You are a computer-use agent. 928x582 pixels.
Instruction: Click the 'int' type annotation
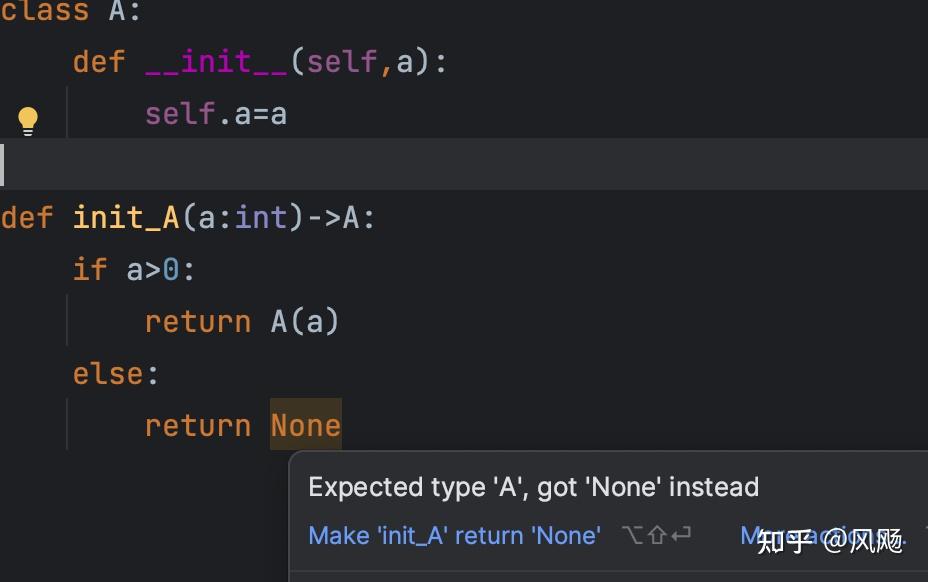260,218
